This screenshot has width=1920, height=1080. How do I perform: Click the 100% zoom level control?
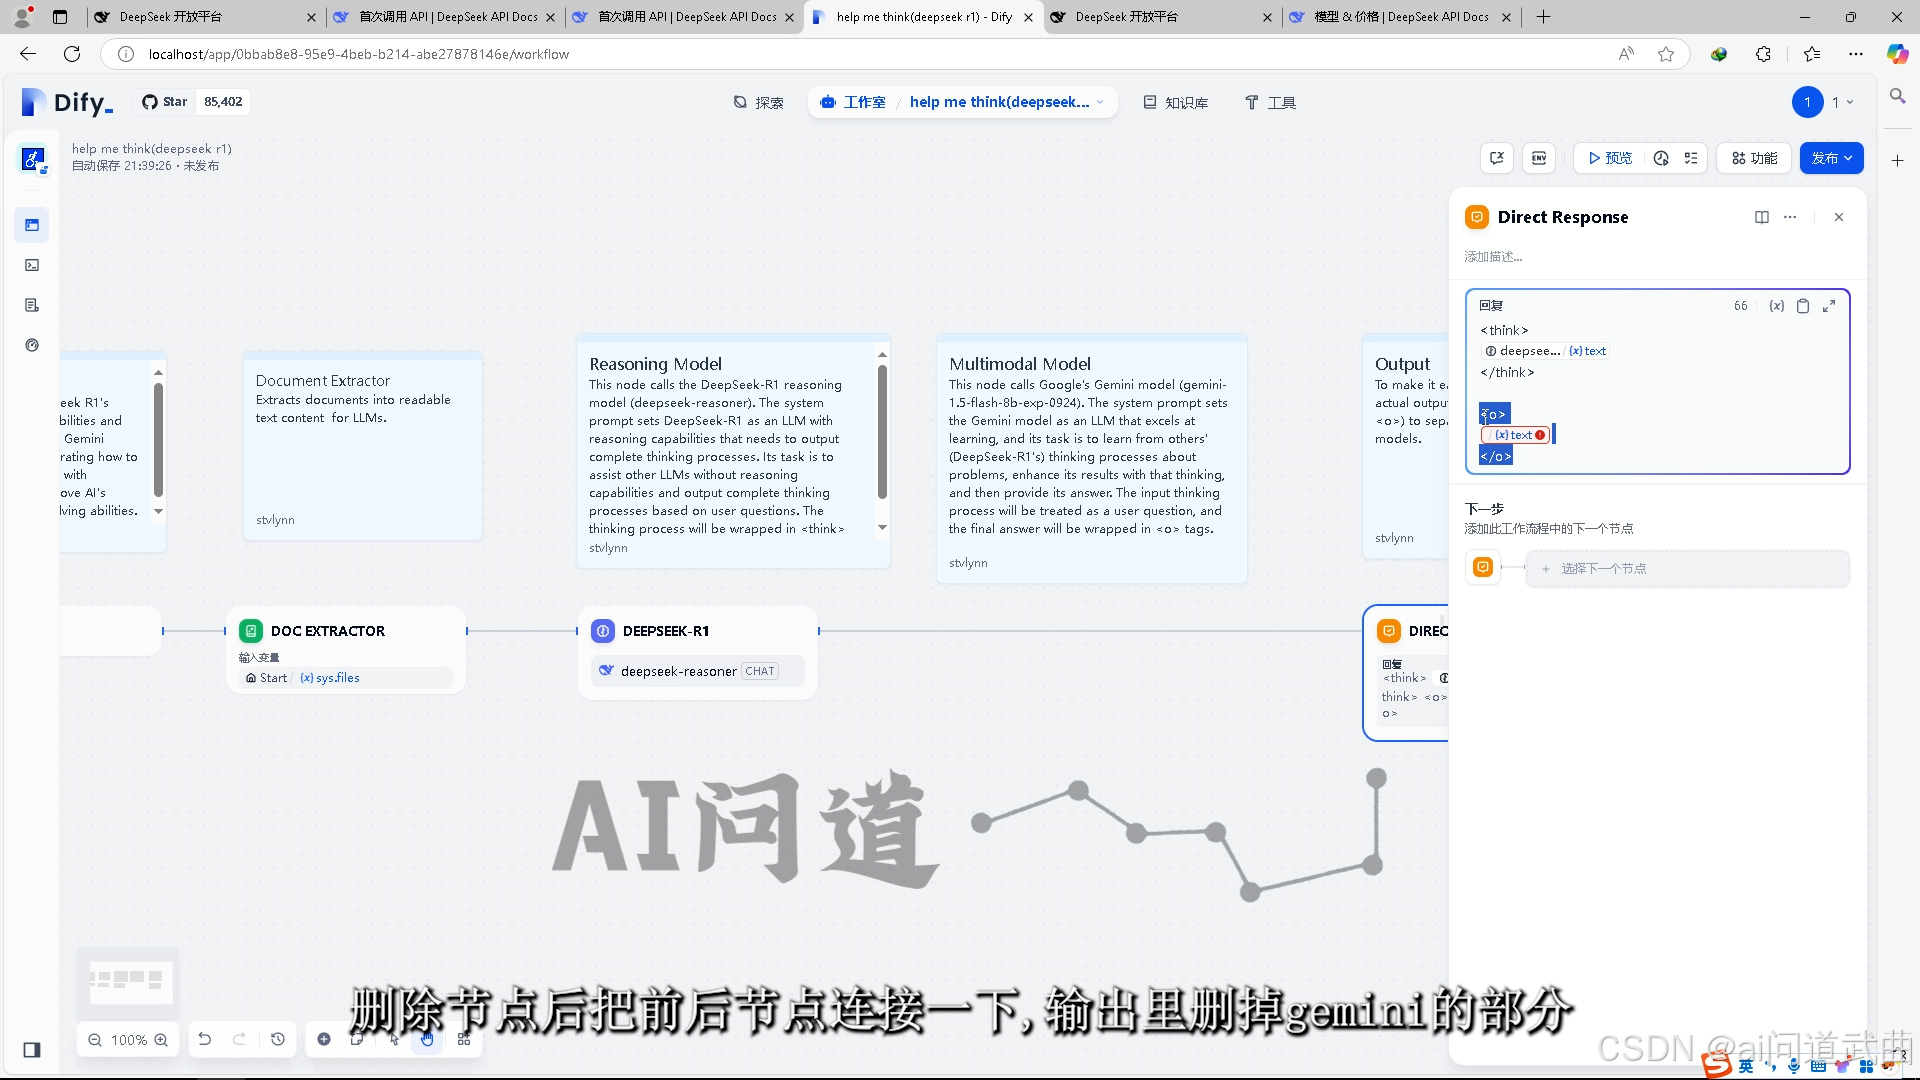(128, 1039)
